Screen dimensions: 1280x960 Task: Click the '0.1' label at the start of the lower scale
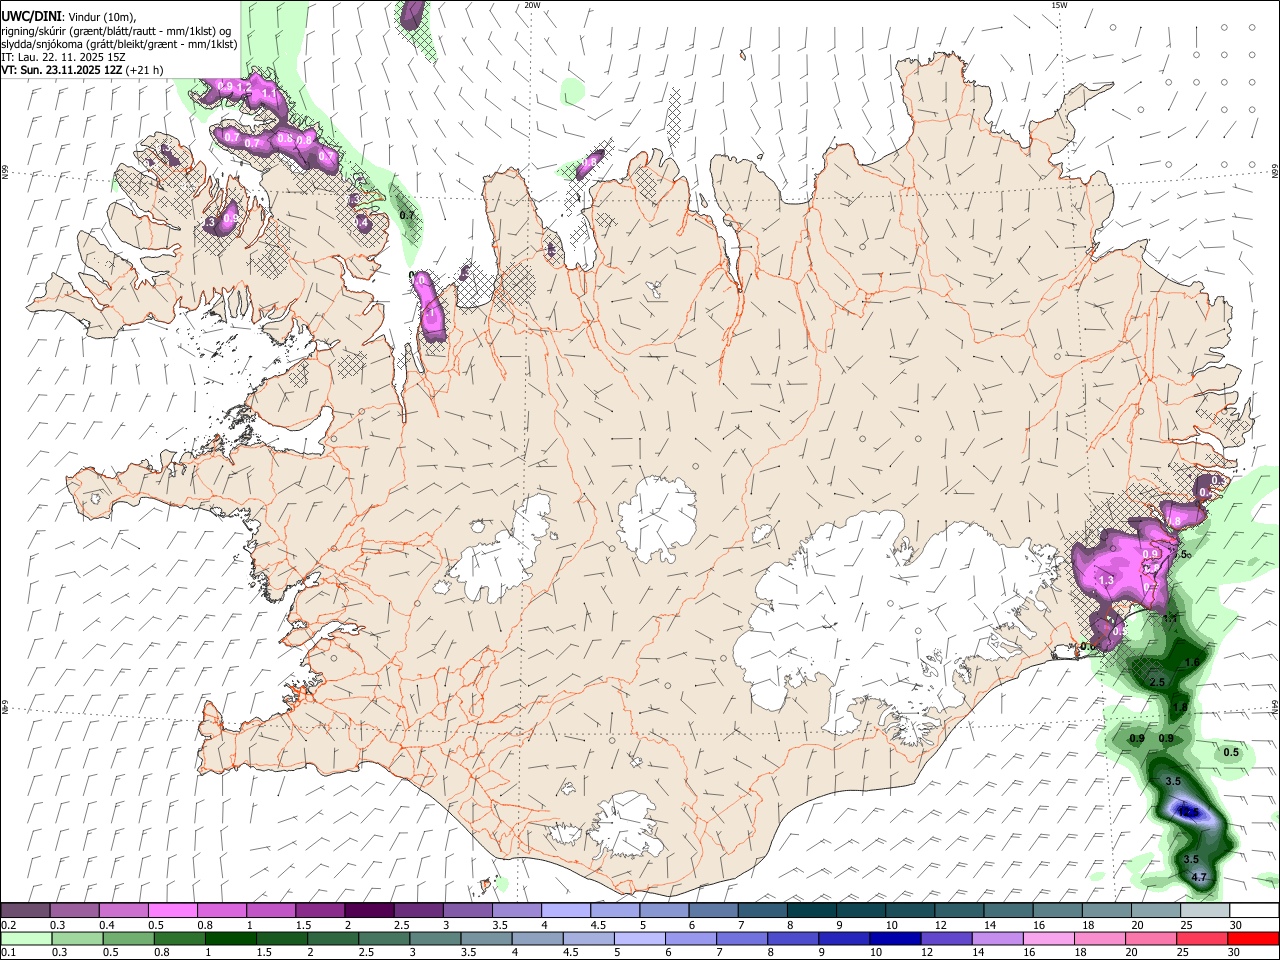tap(8, 953)
